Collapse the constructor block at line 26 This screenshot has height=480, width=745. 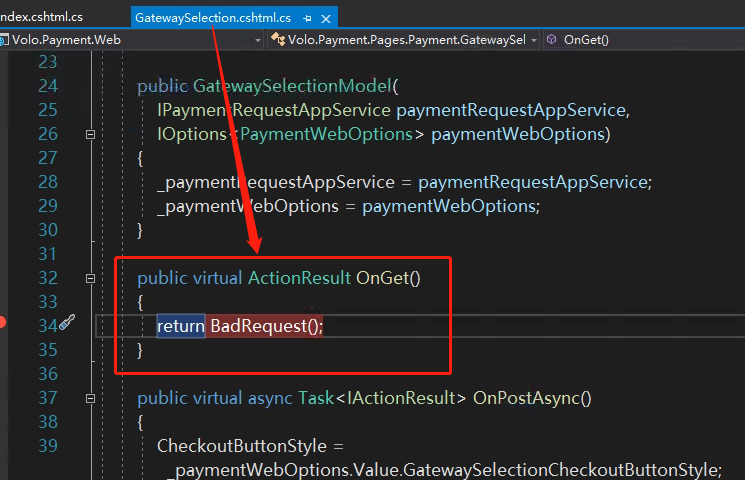[x=91, y=134]
